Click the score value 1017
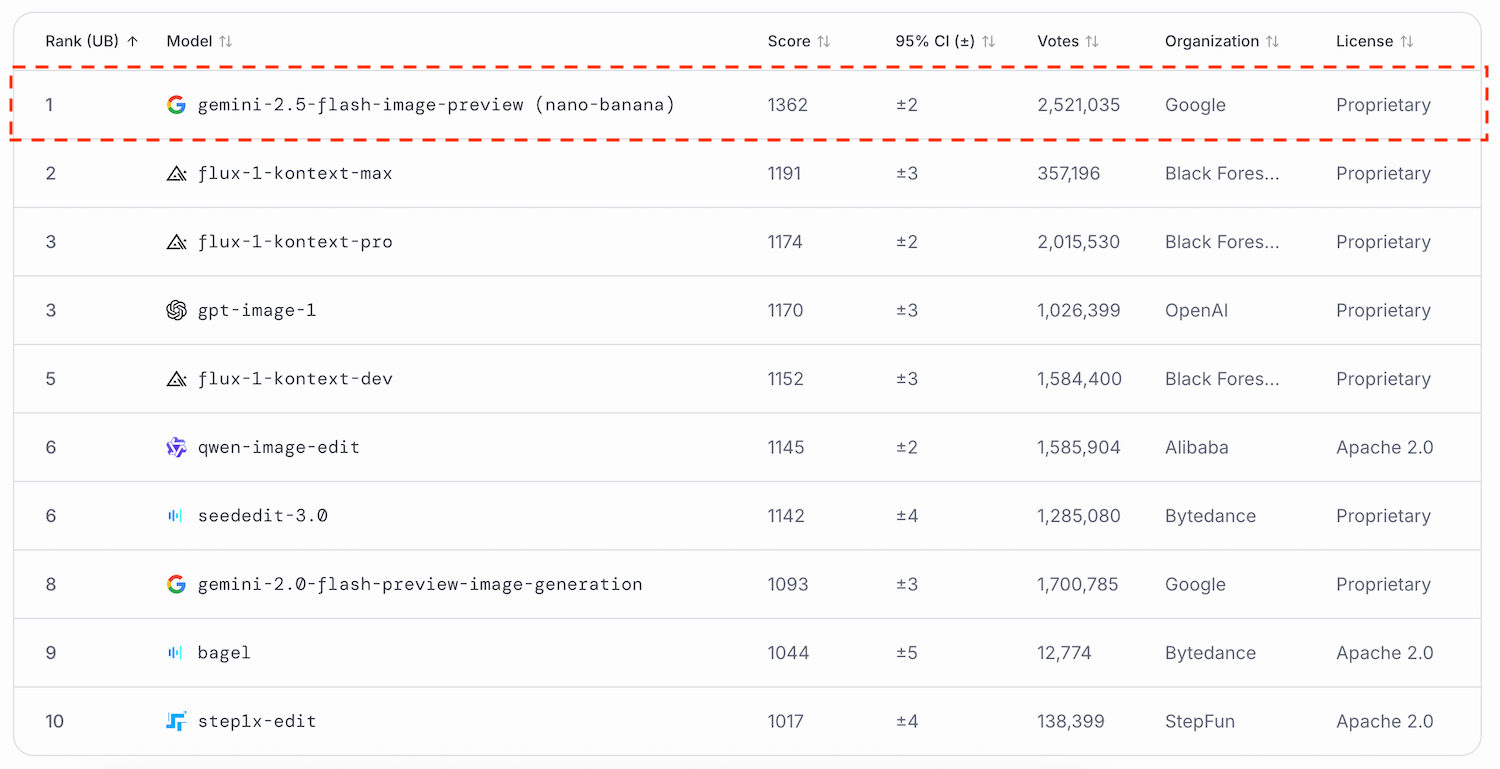This screenshot has height=769, width=1500. [x=786, y=721]
